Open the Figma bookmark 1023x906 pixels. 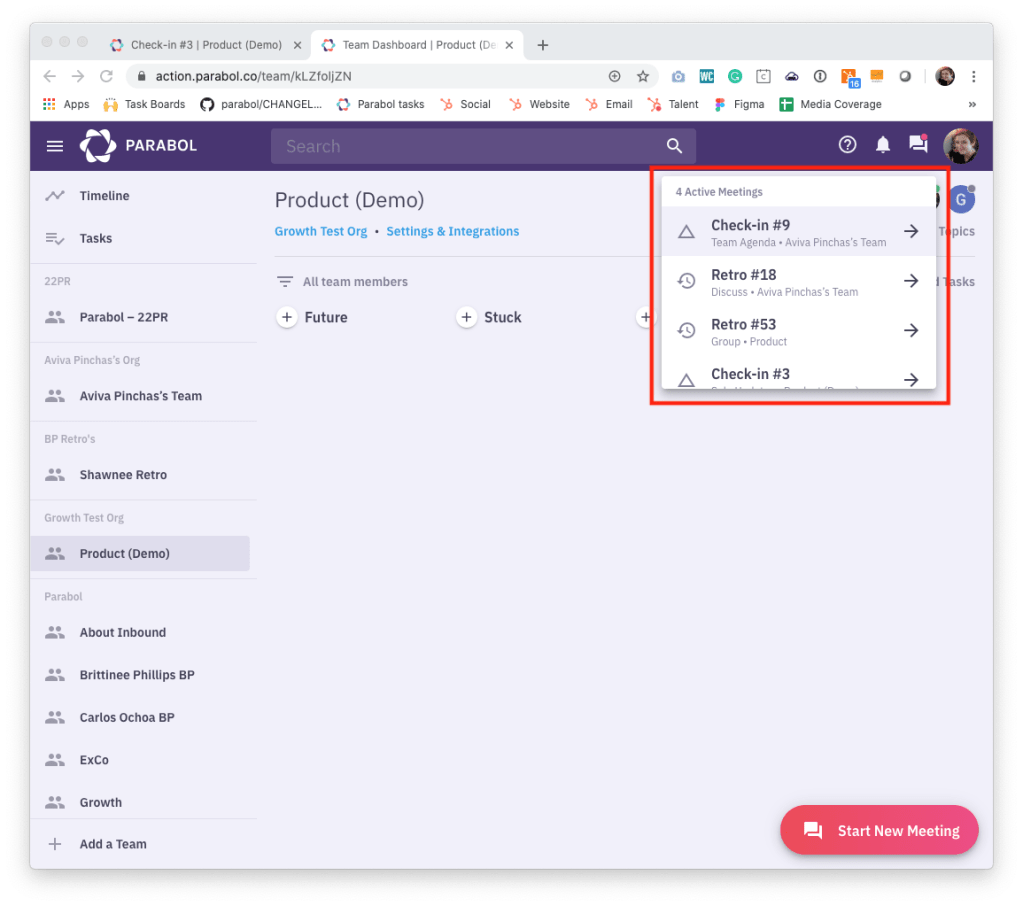(x=739, y=104)
